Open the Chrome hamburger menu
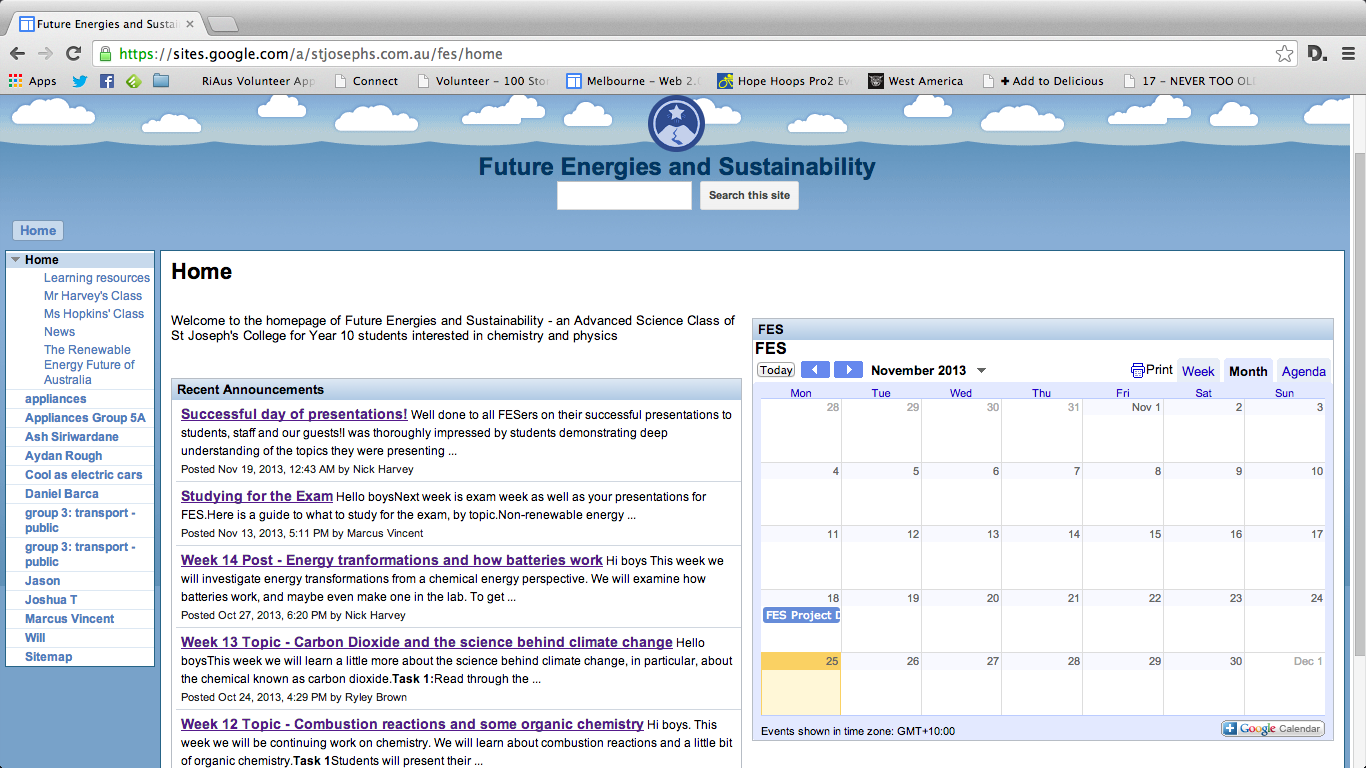Image resolution: width=1366 pixels, height=768 pixels. pos(1348,54)
